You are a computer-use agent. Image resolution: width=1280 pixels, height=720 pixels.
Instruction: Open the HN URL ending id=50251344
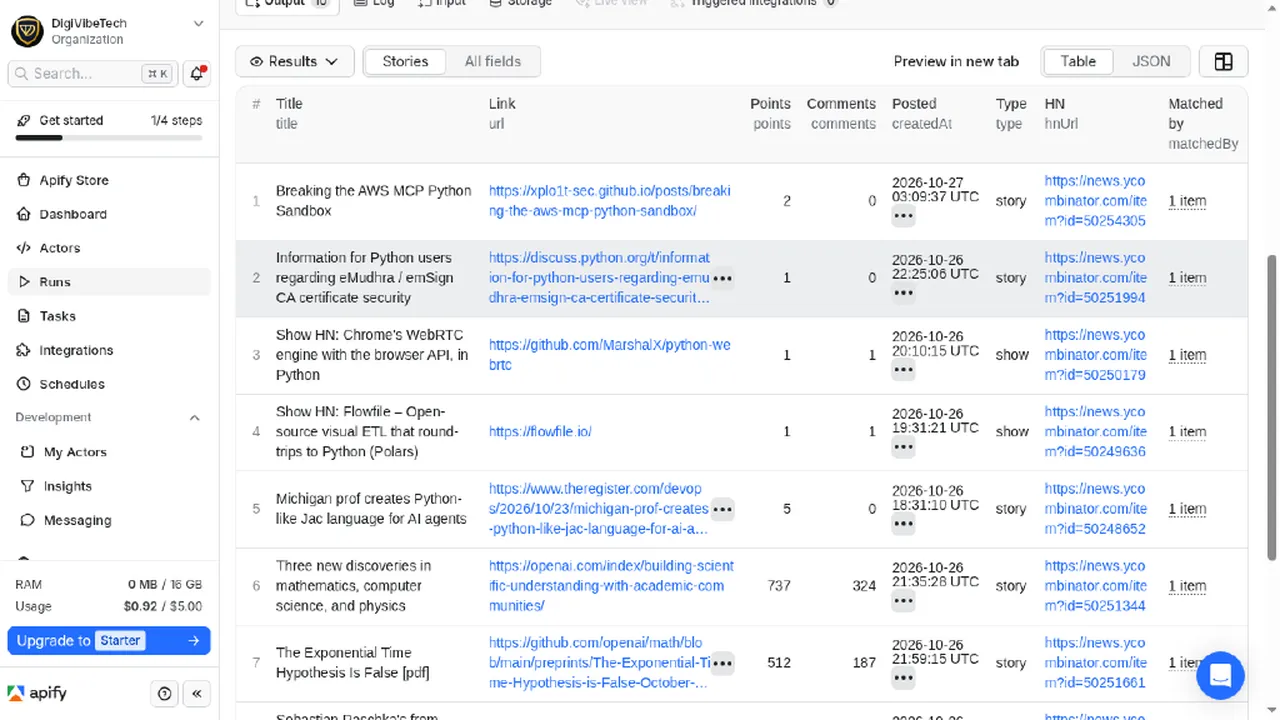pos(1095,586)
